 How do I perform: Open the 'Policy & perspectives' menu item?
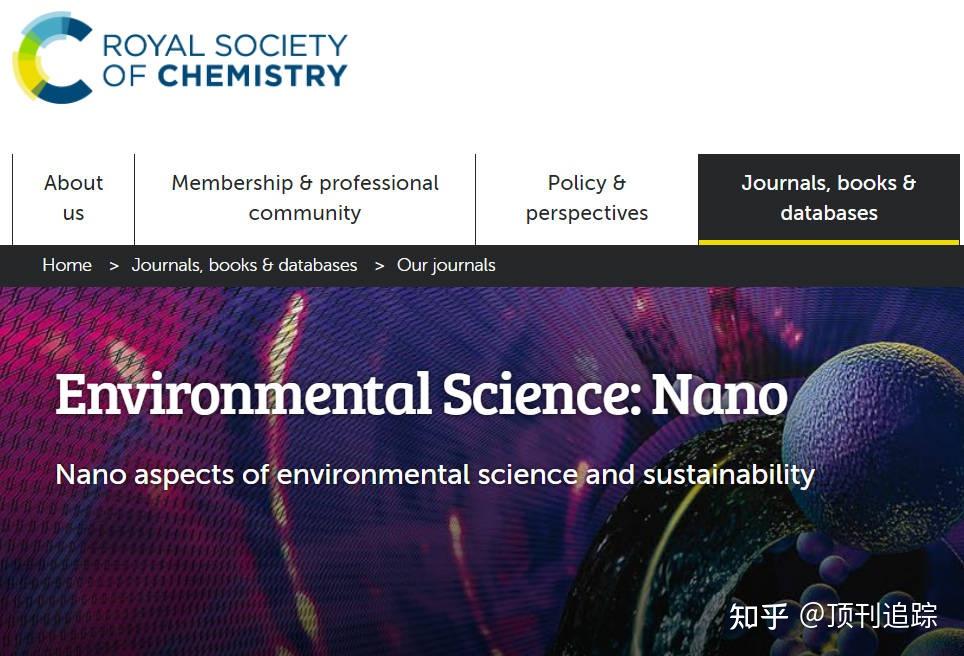pyautogui.click(x=586, y=197)
